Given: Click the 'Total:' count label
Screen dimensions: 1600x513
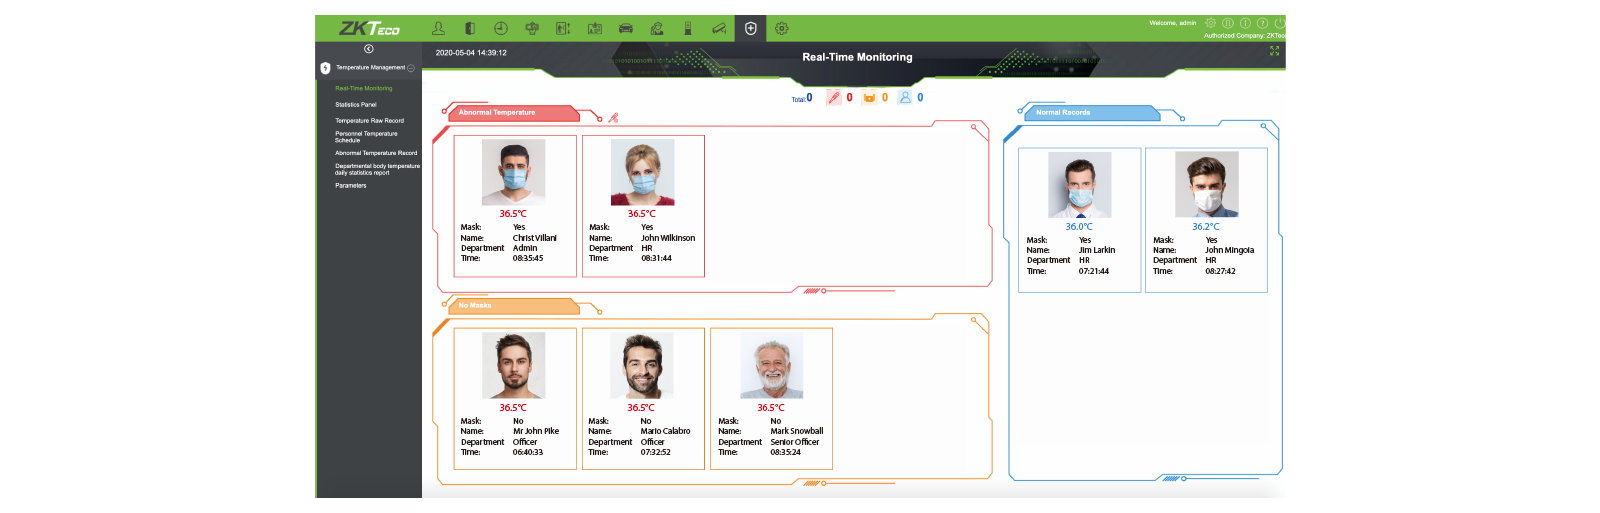Looking at the screenshot, I should point(799,99).
